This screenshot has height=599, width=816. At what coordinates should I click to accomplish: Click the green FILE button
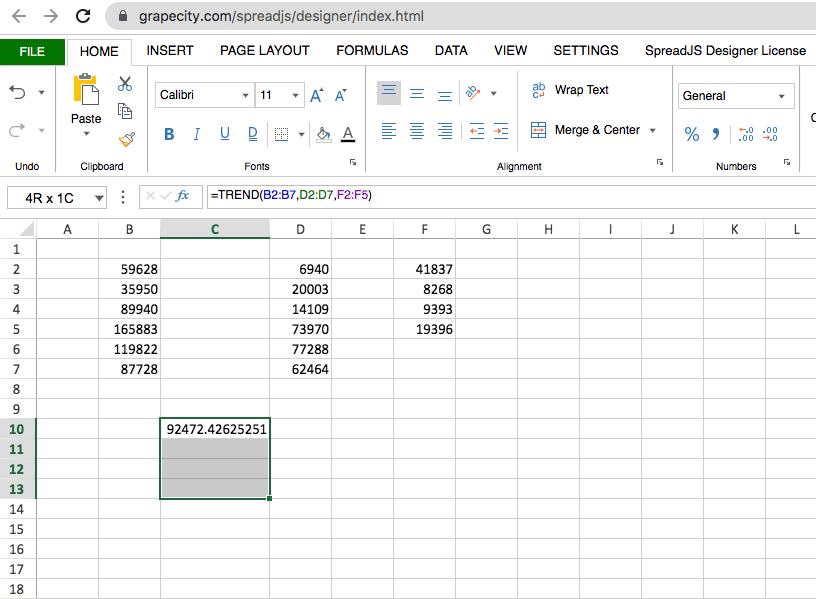pos(32,52)
